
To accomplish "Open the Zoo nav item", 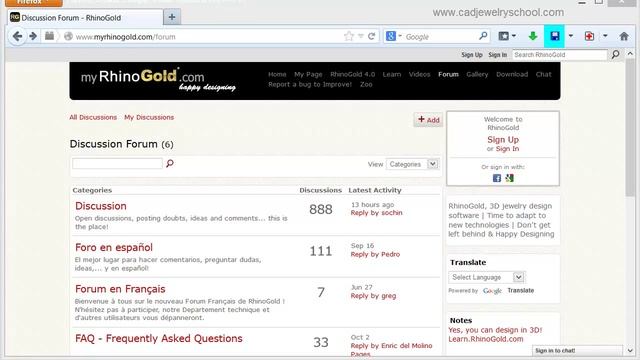I will (366, 84).
